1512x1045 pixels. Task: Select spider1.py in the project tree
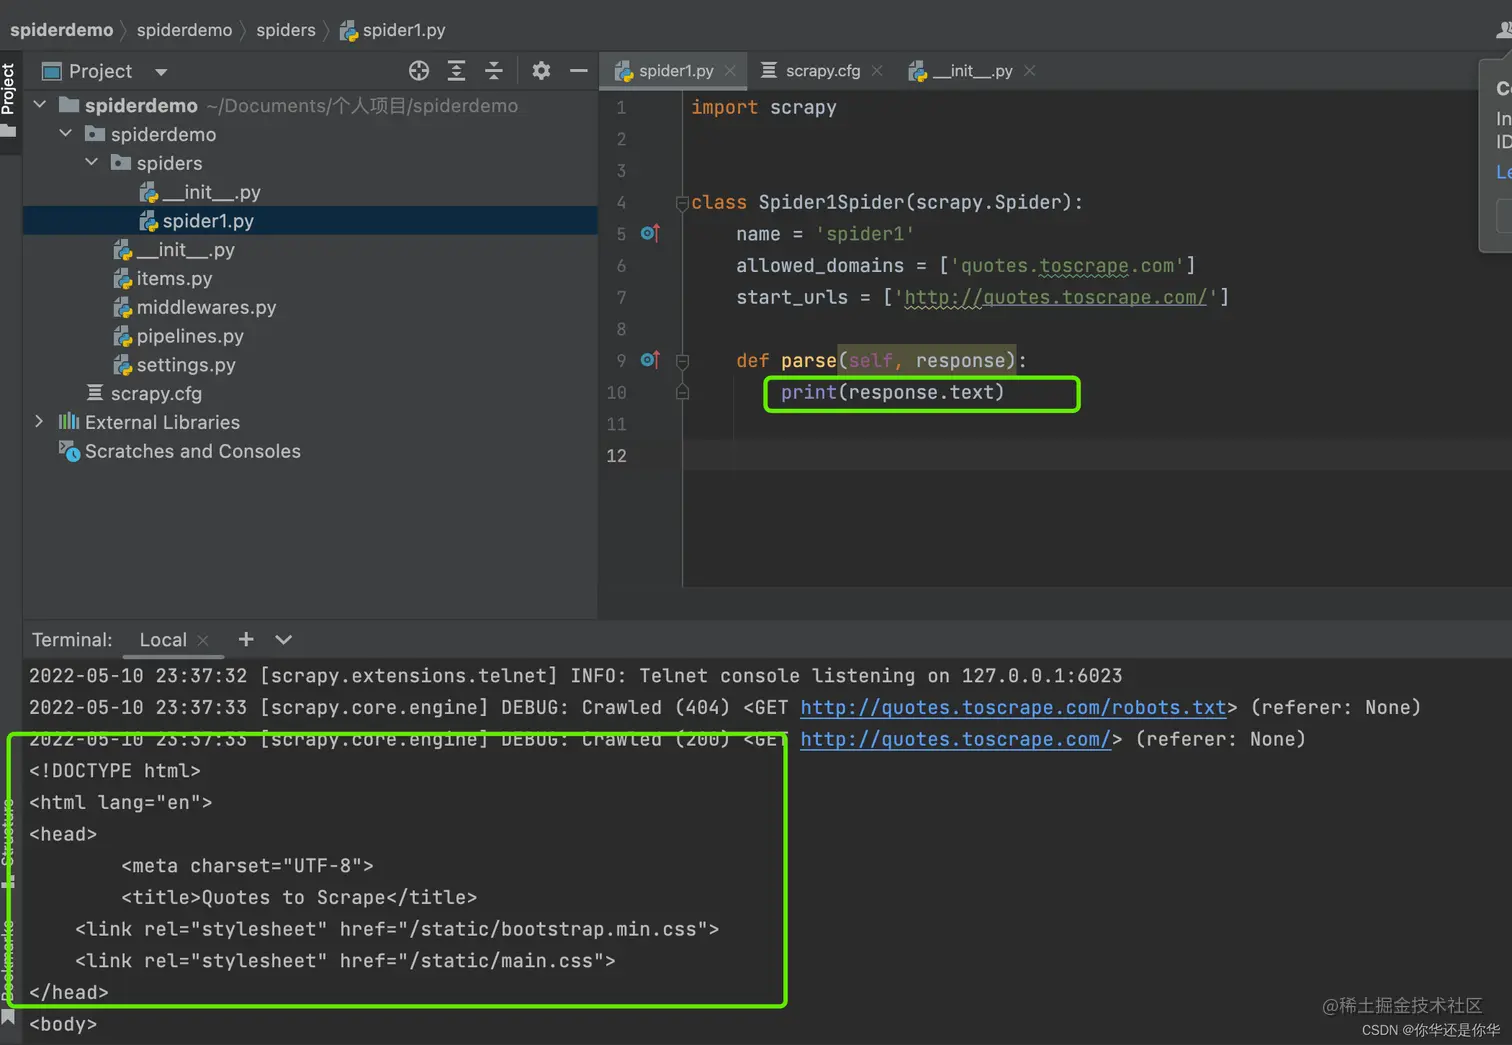pos(197,220)
